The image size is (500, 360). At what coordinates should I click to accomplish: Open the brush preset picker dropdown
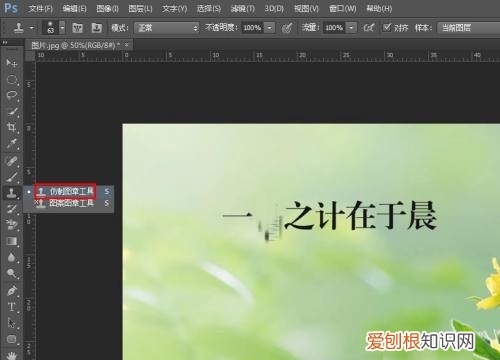pyautogui.click(x=62, y=28)
